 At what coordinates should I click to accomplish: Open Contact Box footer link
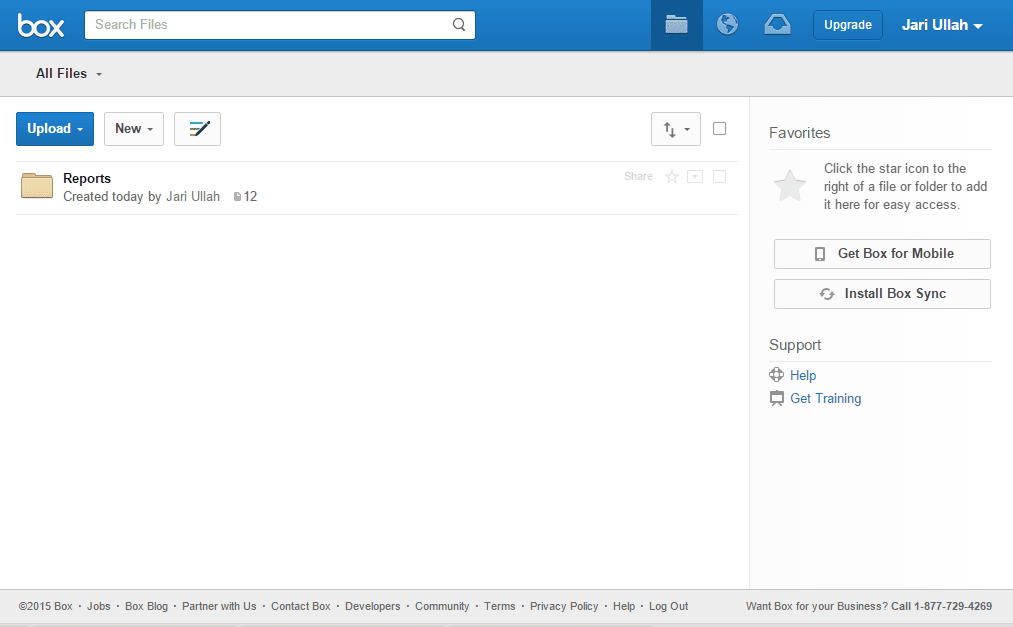(300, 606)
